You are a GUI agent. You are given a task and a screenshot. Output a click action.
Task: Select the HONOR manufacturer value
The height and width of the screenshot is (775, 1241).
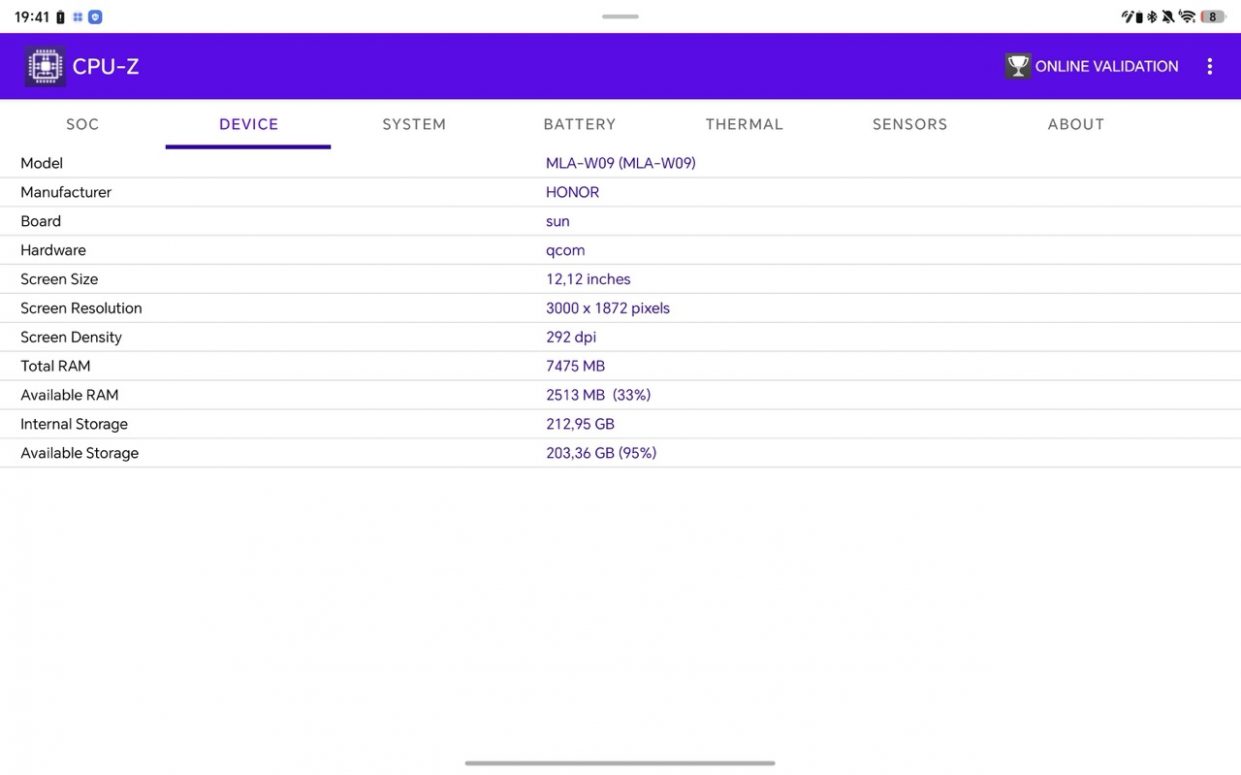(573, 192)
